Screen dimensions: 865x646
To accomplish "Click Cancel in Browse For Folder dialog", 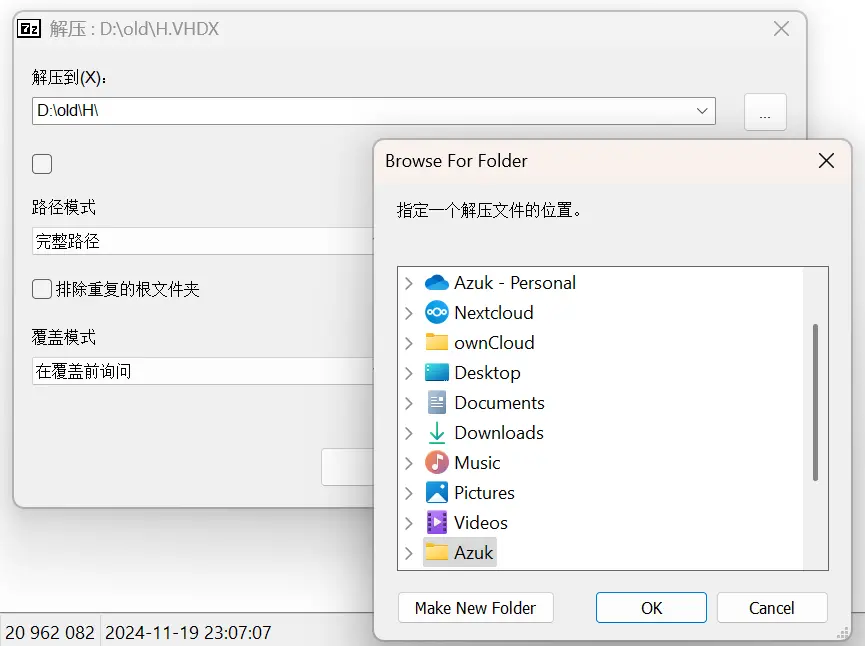I will tap(771, 608).
